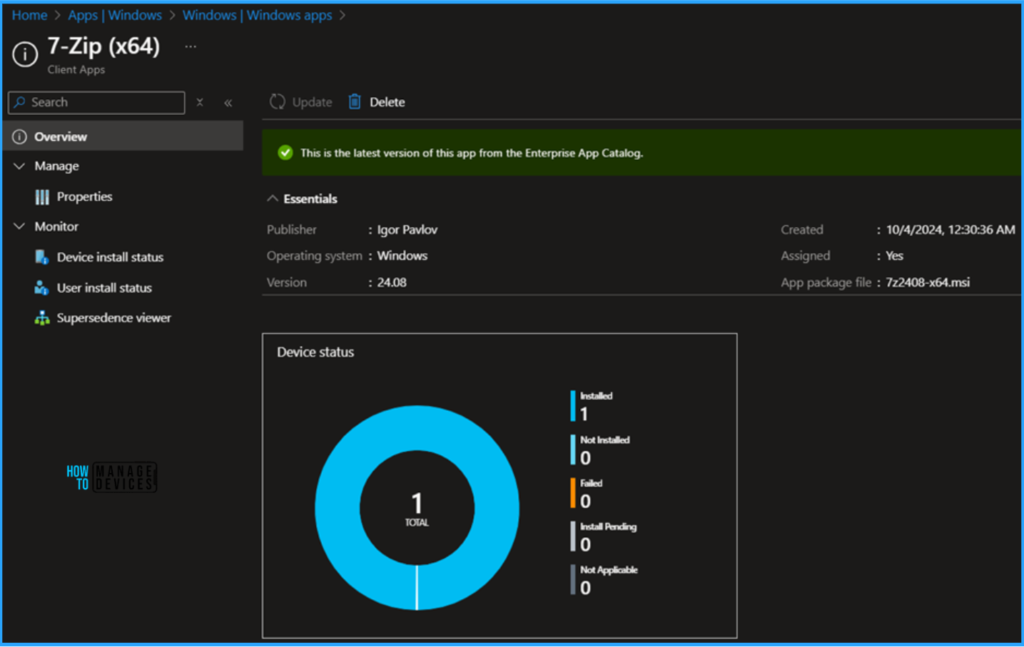Clear the search box with the x icon
The width and height of the screenshot is (1024, 647).
point(200,103)
